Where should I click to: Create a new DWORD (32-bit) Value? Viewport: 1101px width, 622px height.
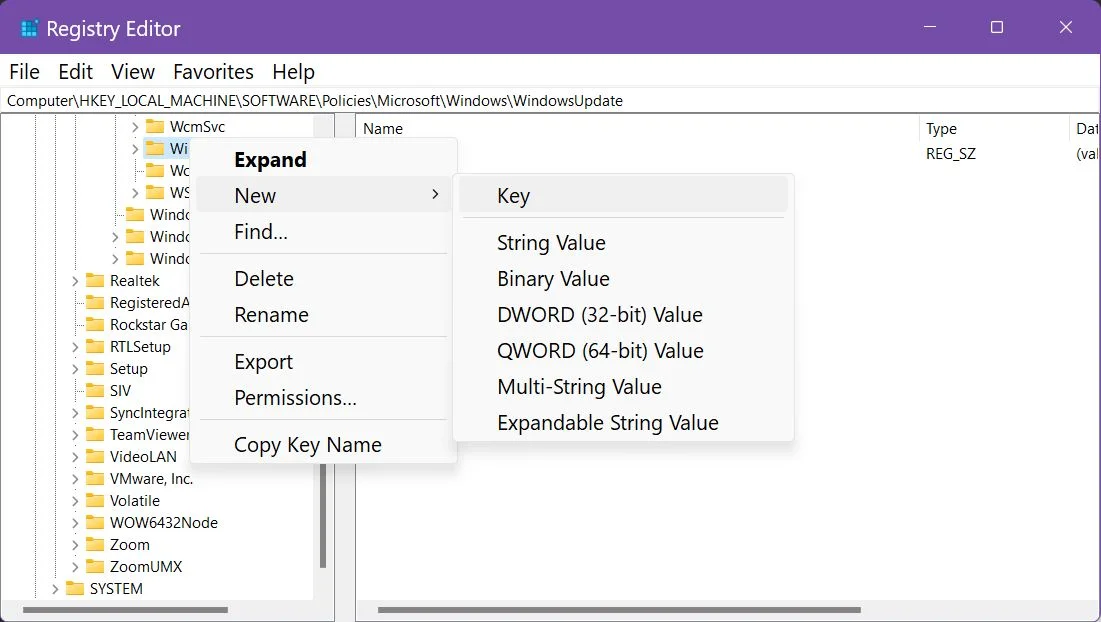[623, 315]
